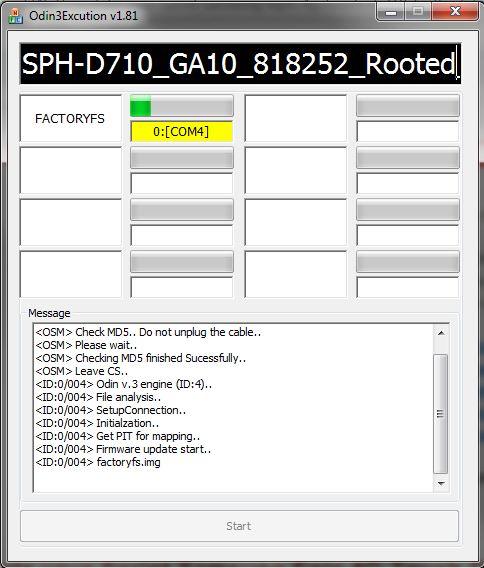Click the factoryfs.img log line
The height and width of the screenshot is (568, 484).
[98, 462]
